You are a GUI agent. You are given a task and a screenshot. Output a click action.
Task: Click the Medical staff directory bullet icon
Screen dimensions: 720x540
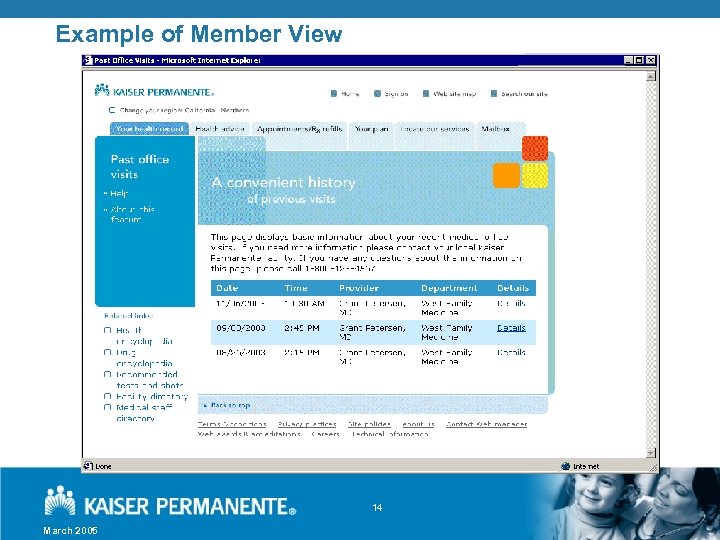107,407
